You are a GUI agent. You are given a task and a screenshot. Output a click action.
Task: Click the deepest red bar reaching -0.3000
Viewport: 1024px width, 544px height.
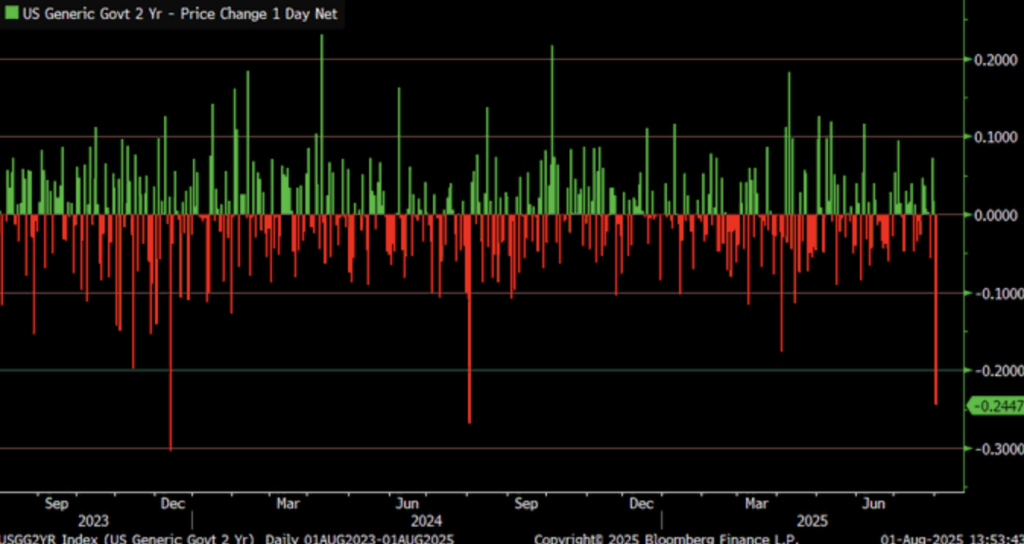(171, 330)
